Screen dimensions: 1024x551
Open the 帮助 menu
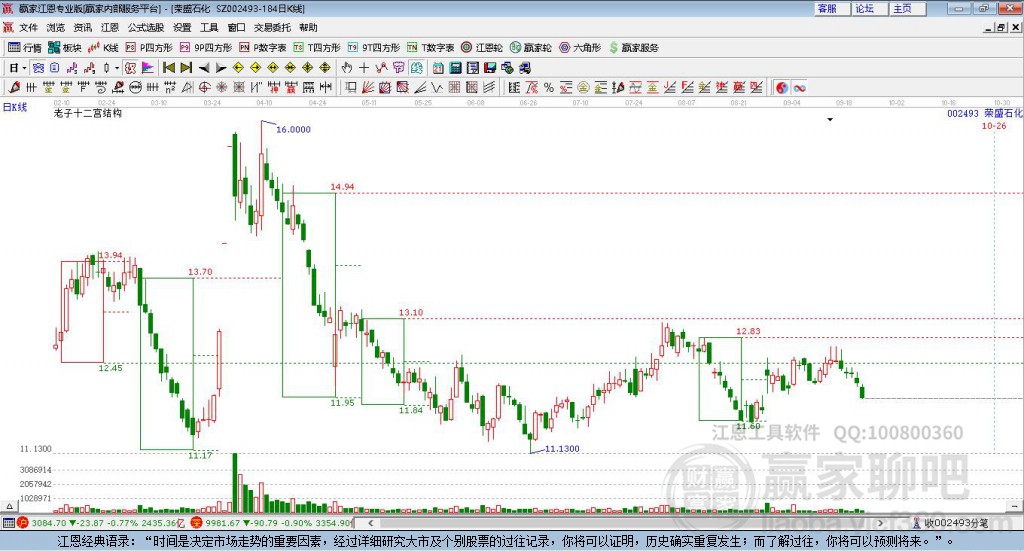point(308,27)
